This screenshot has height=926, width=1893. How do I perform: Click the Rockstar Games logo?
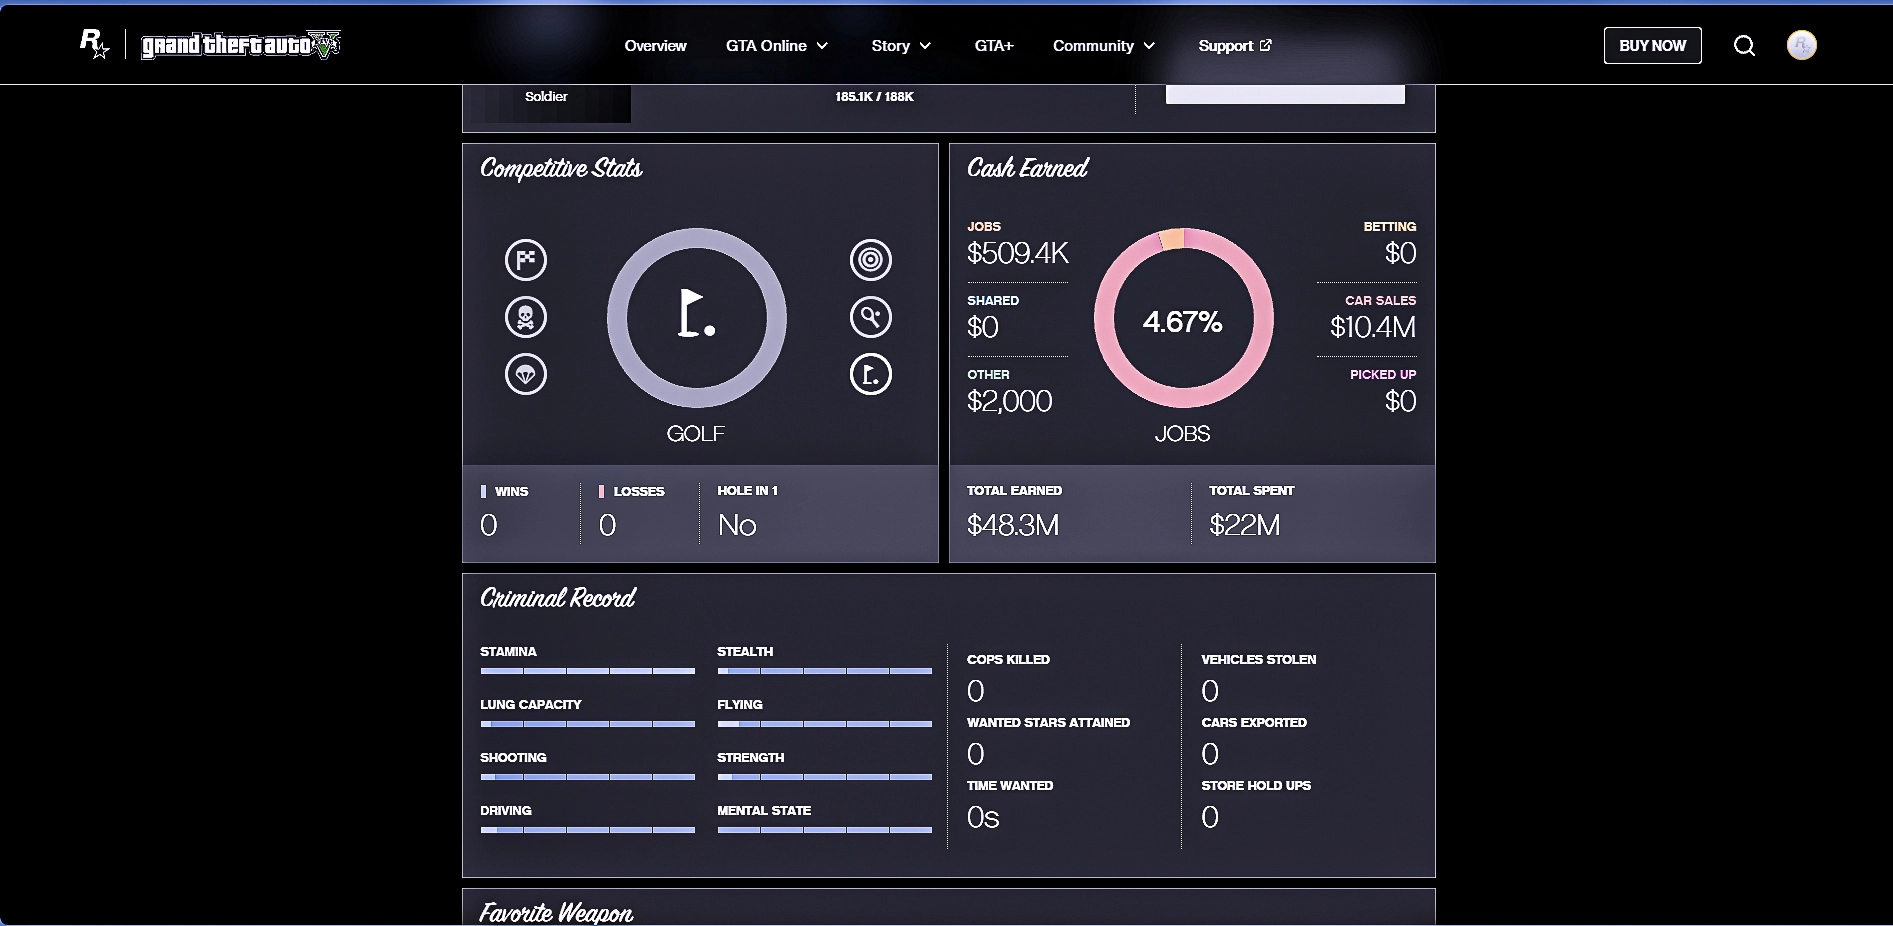94,44
